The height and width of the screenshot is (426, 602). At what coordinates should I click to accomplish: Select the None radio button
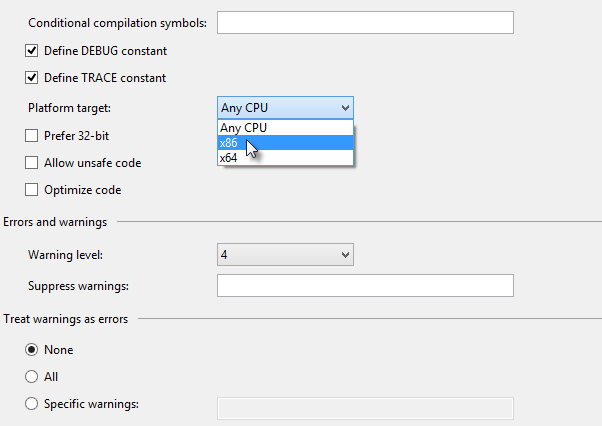(32, 350)
